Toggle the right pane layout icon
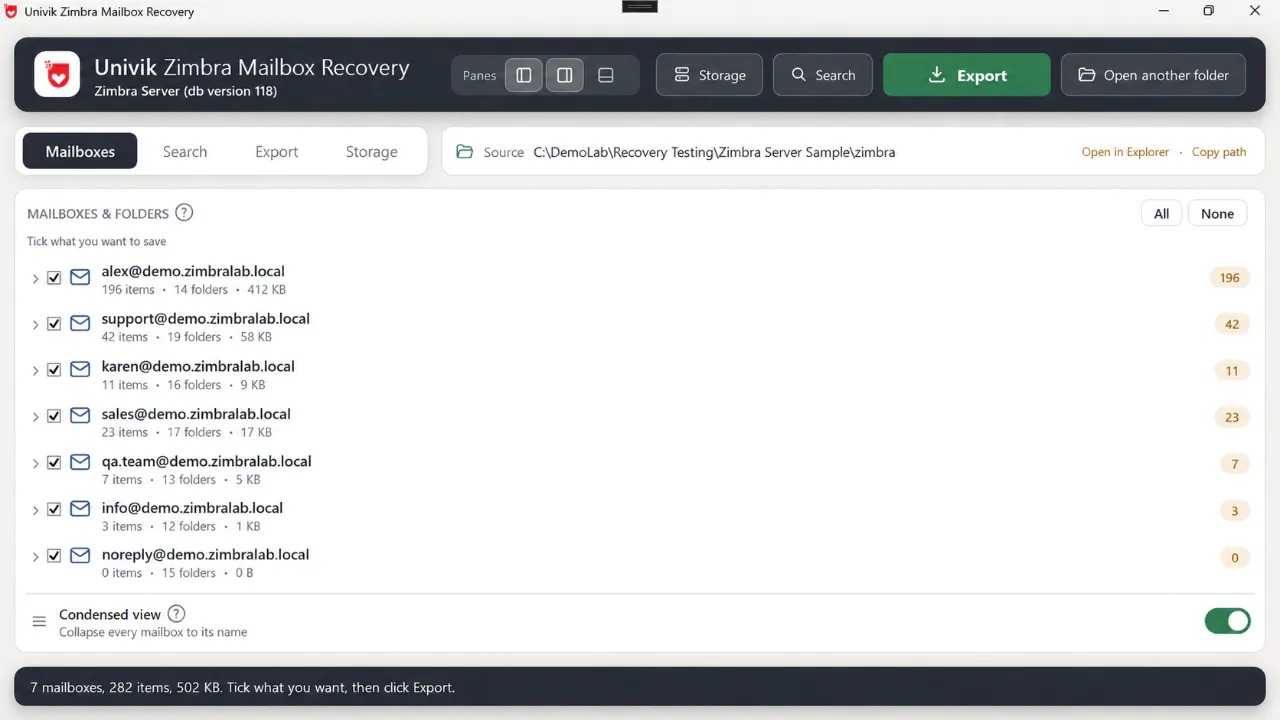1280x720 pixels. pos(565,75)
